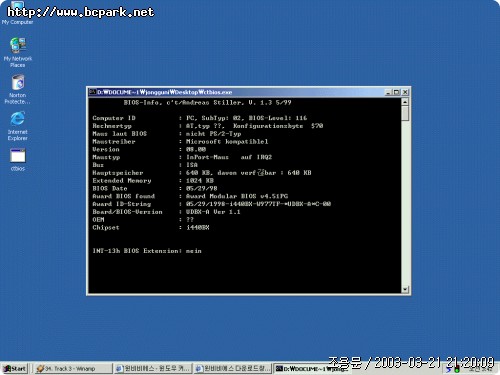Click the 'Award ID-String' line
Image resolution: width=500 pixels, height=375 pixels.
[x=212, y=204]
